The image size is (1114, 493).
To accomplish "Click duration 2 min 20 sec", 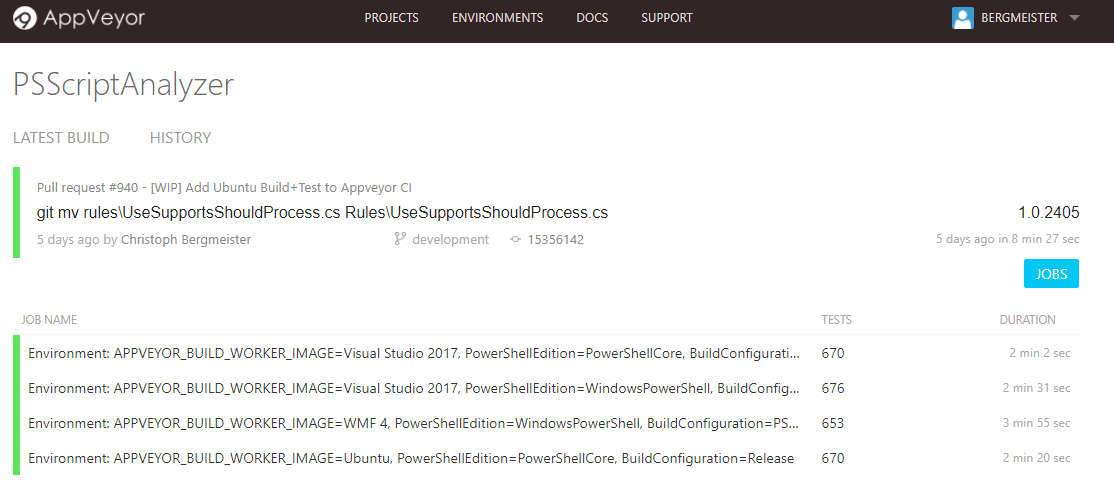I will 1037,459.
